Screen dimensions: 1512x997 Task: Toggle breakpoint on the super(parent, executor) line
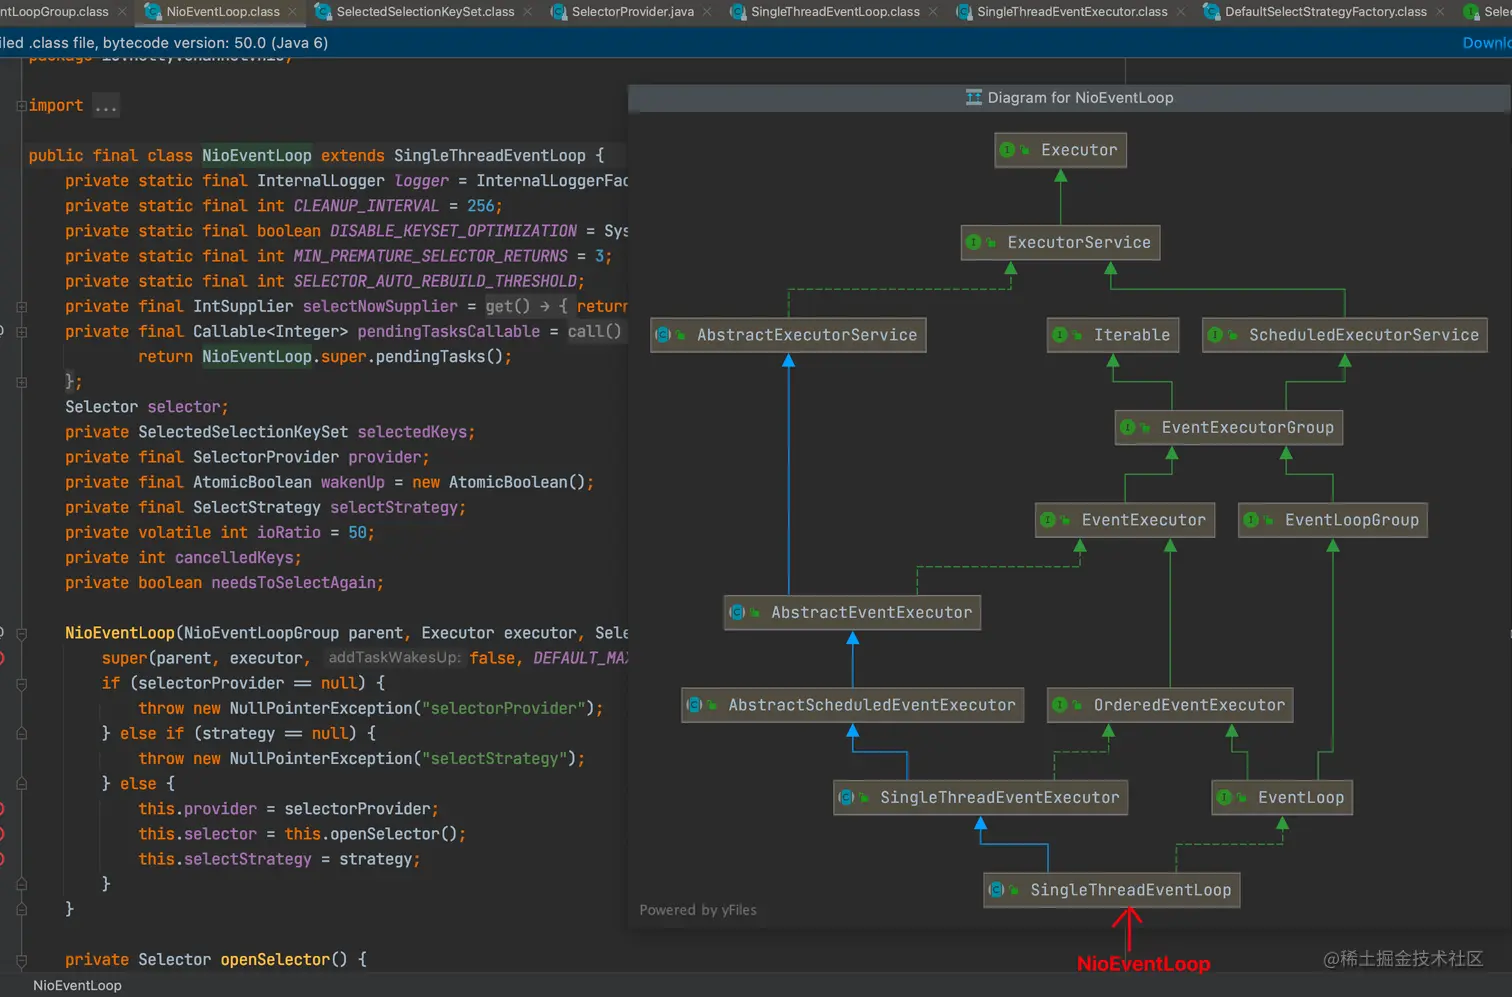tap(2, 658)
